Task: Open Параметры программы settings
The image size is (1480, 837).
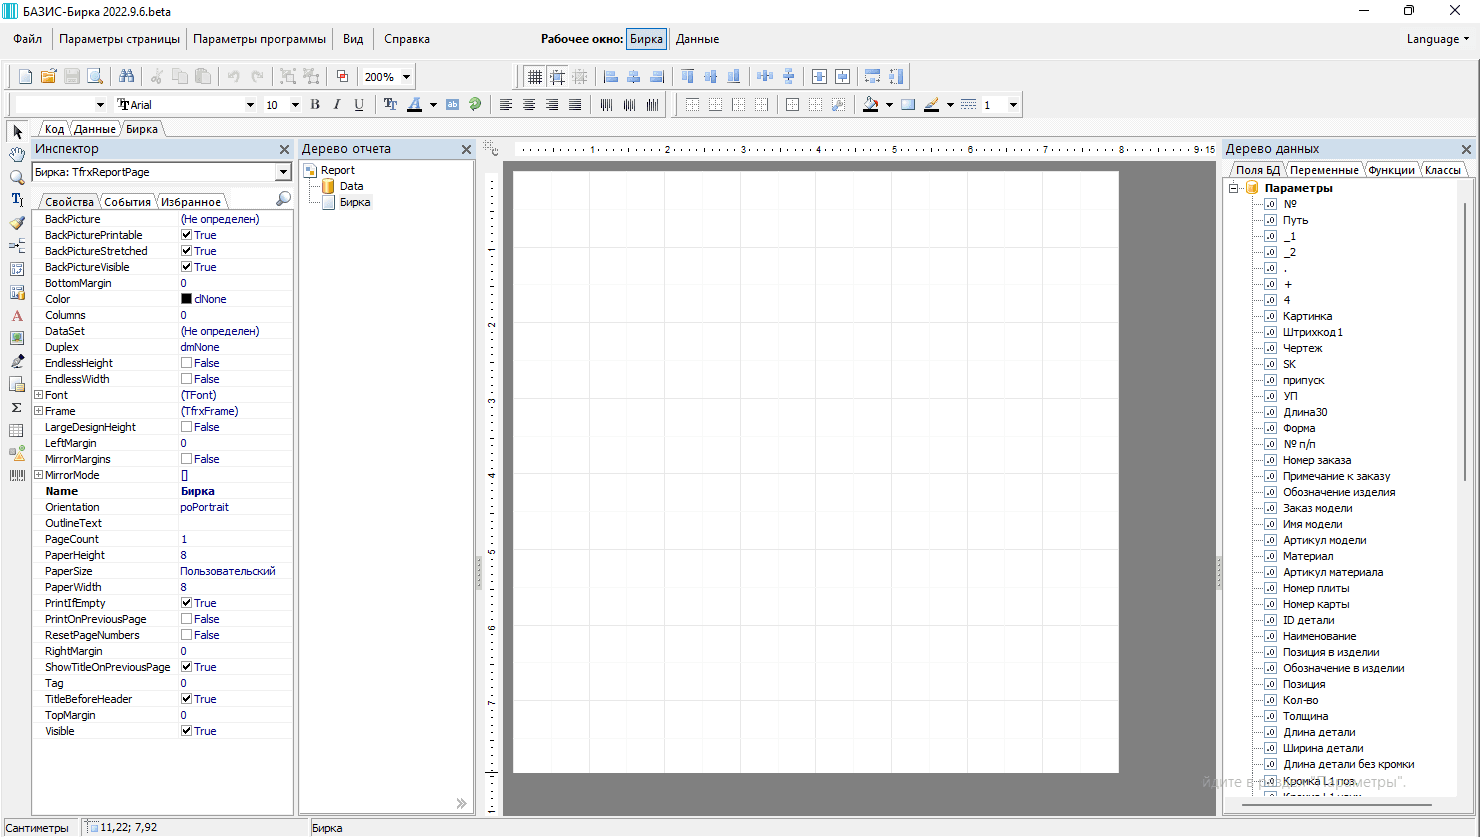Action: (x=260, y=39)
